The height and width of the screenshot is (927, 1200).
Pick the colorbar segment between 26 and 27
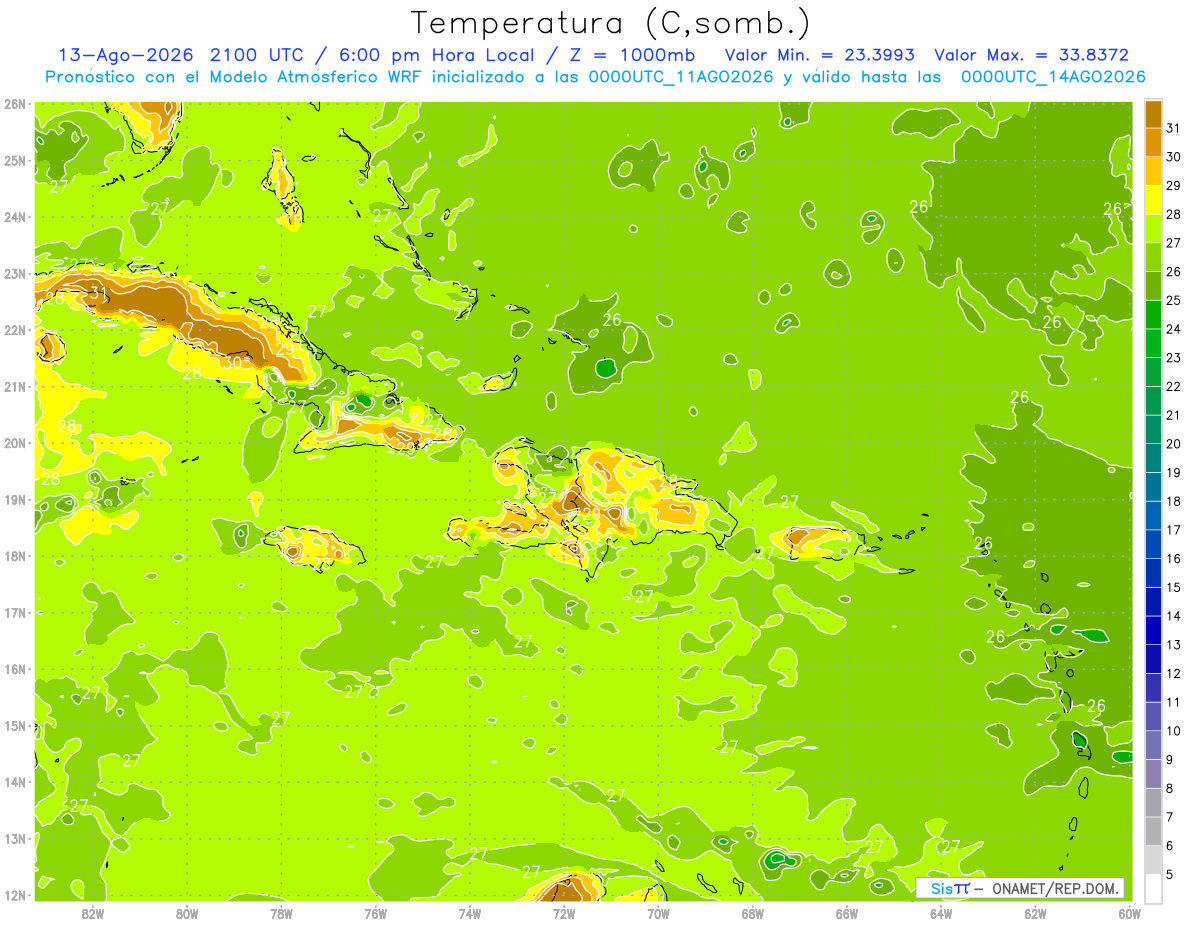1153,257
